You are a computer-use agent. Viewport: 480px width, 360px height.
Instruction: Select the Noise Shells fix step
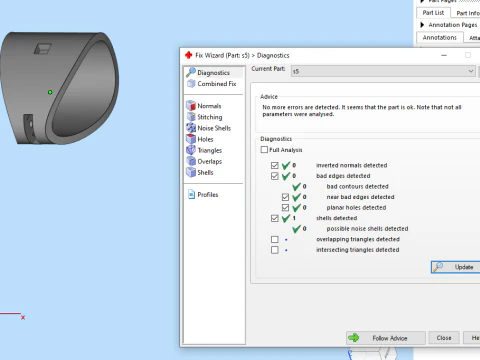pyautogui.click(x=214, y=128)
